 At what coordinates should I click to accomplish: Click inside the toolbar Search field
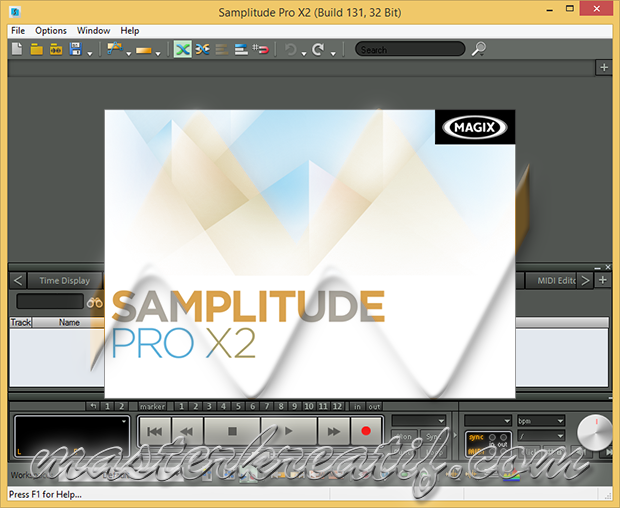click(x=410, y=49)
